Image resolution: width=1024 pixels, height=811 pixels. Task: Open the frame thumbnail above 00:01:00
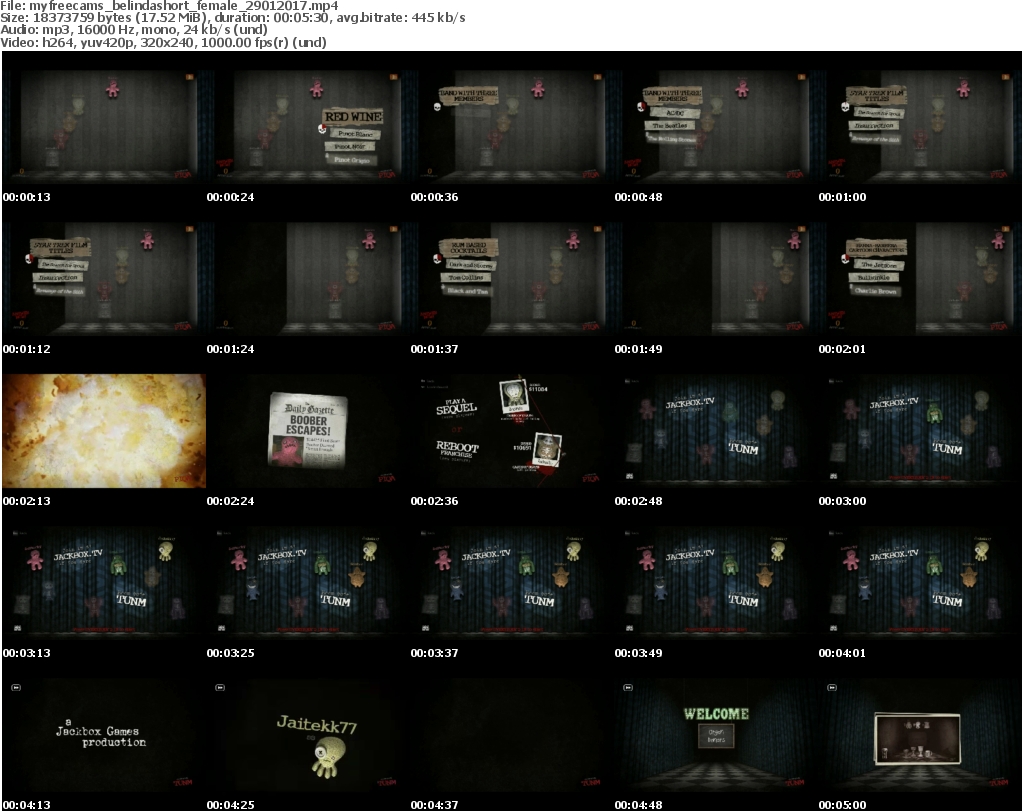click(920, 127)
